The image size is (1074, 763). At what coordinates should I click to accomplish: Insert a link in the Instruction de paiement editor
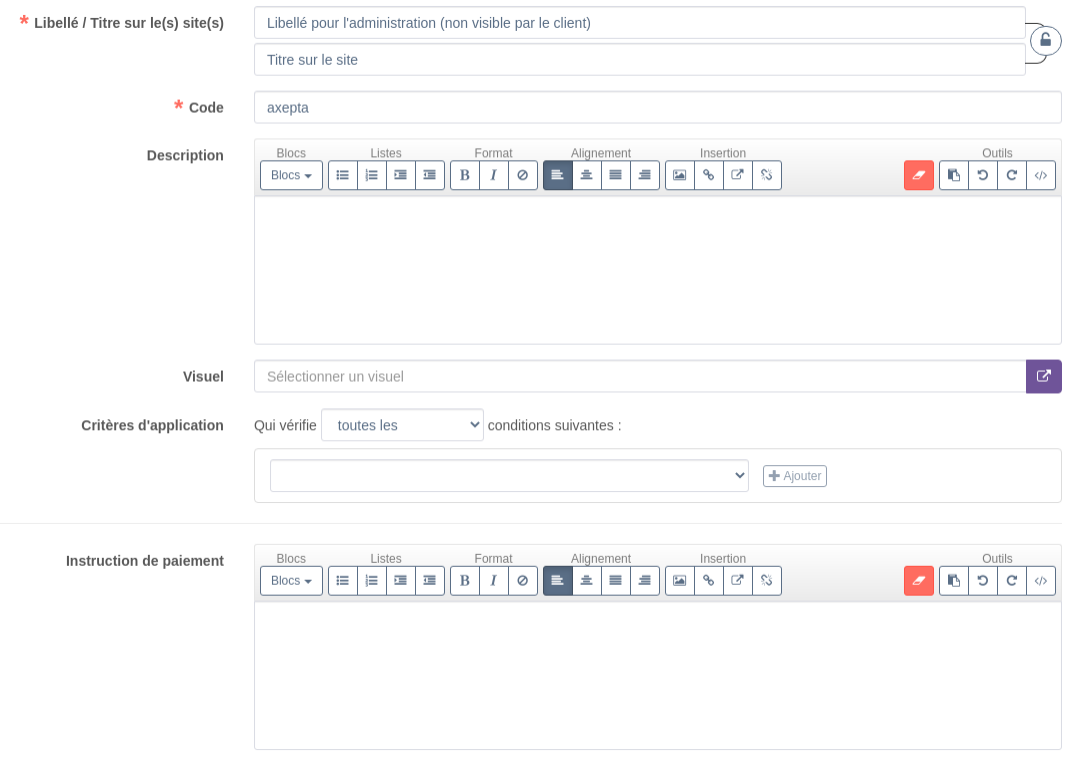[709, 581]
